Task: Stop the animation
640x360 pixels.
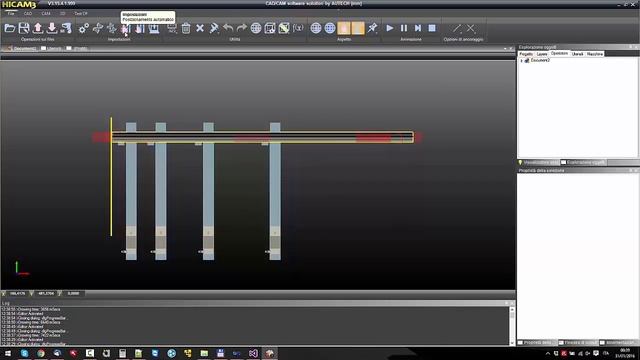Action: click(432, 28)
